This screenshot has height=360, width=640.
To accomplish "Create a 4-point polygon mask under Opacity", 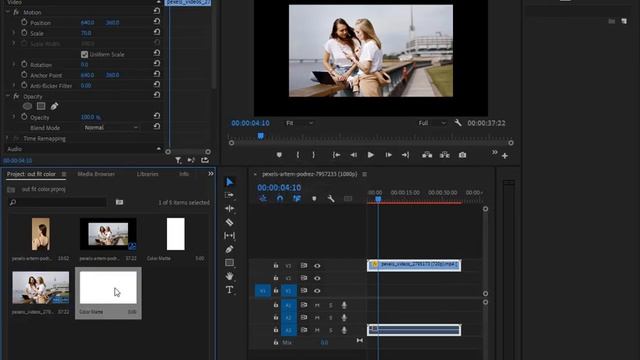I will pyautogui.click(x=41, y=106).
